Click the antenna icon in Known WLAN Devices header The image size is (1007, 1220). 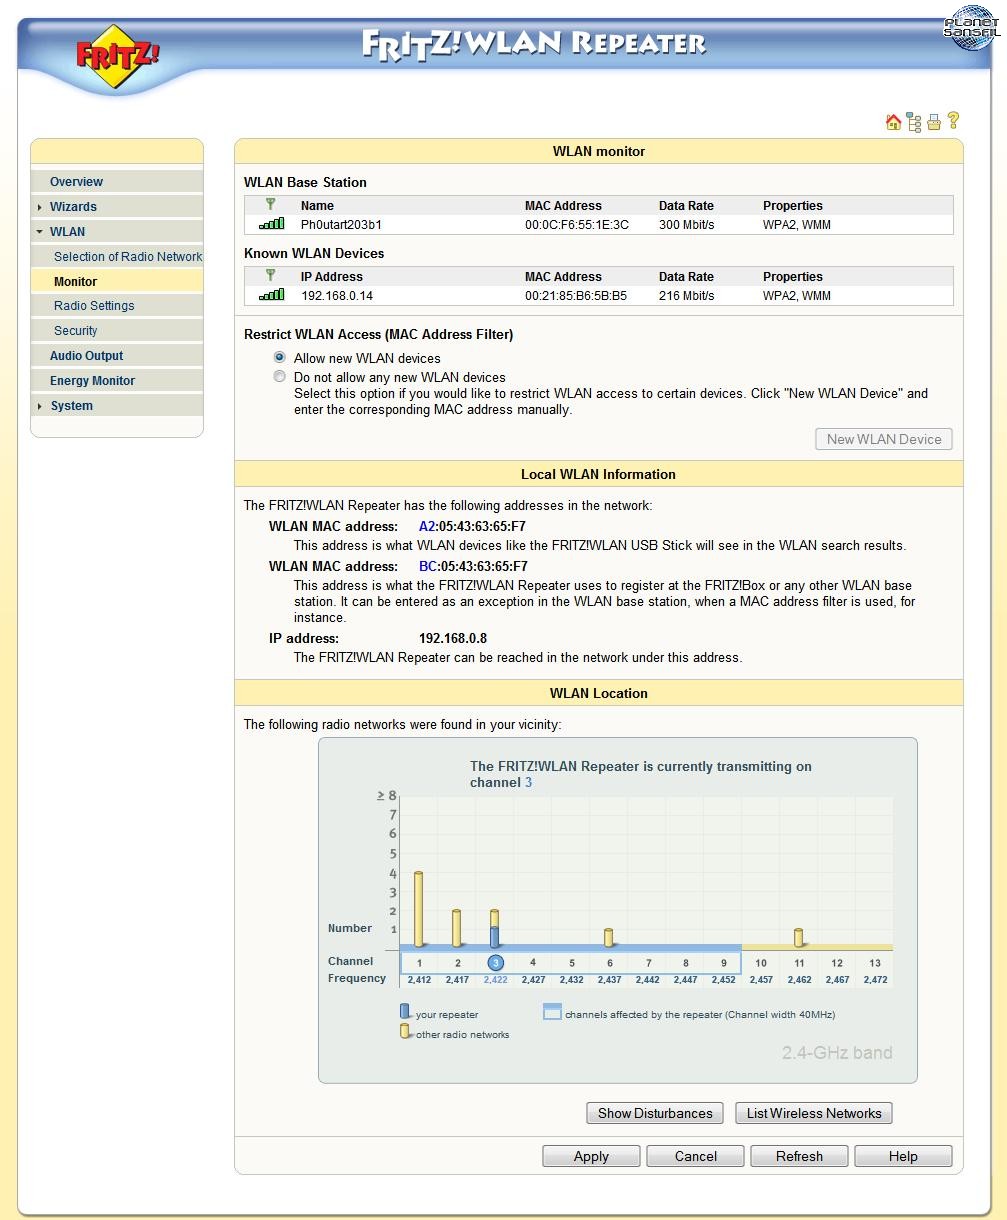pyautogui.click(x=270, y=276)
